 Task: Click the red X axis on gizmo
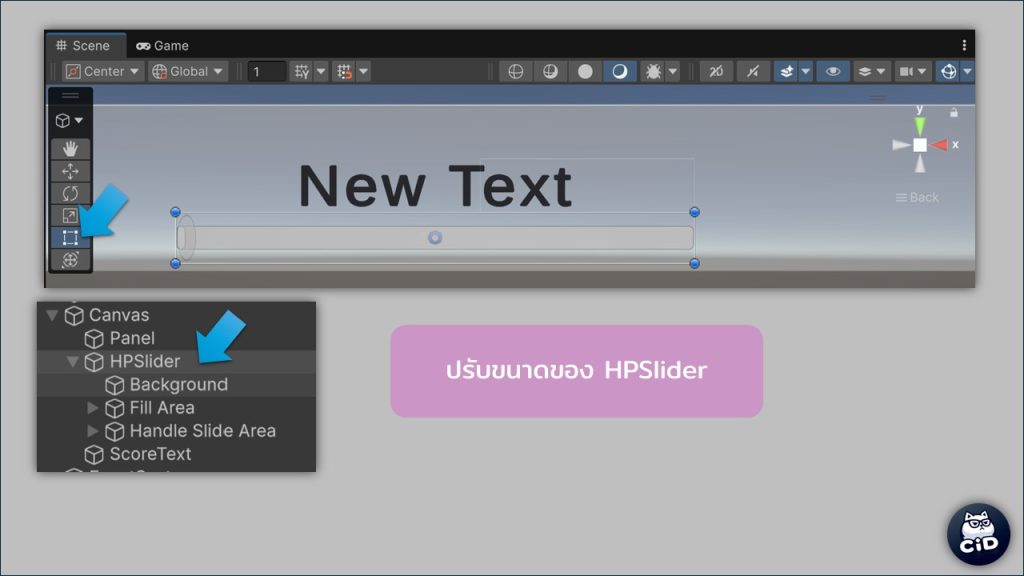[940, 145]
